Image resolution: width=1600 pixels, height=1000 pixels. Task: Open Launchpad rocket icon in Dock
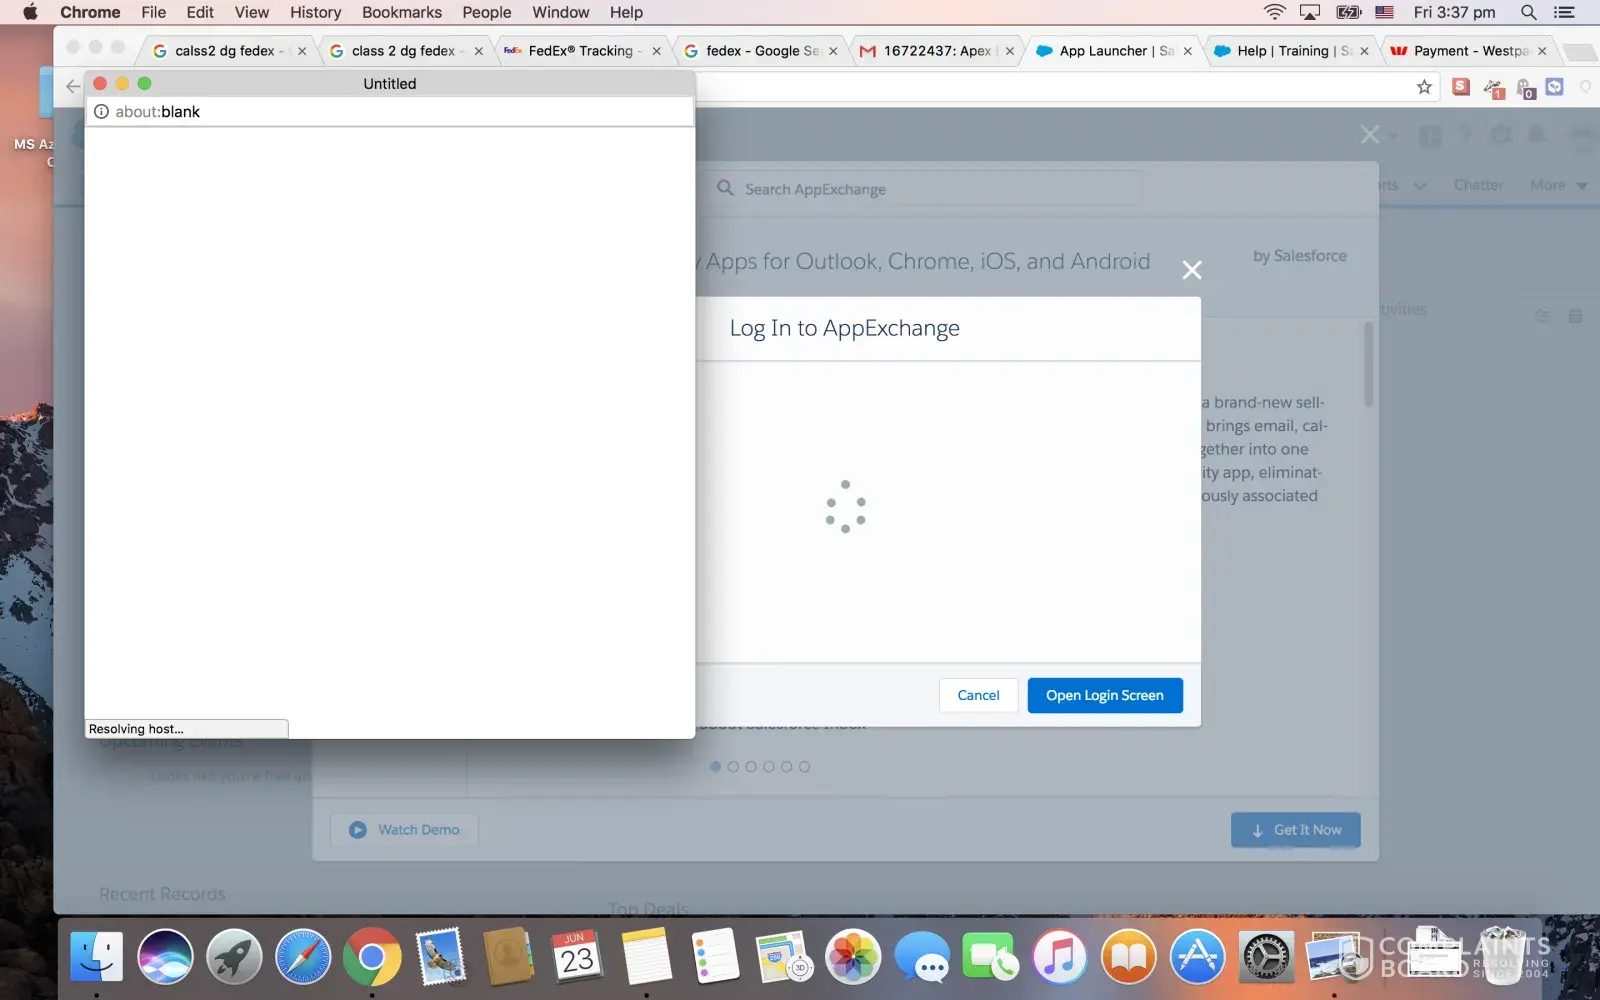234,957
